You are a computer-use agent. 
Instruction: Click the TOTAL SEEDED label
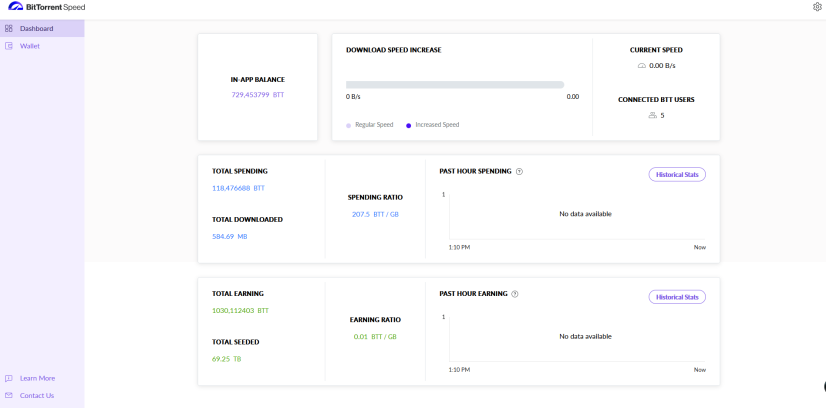(x=235, y=342)
